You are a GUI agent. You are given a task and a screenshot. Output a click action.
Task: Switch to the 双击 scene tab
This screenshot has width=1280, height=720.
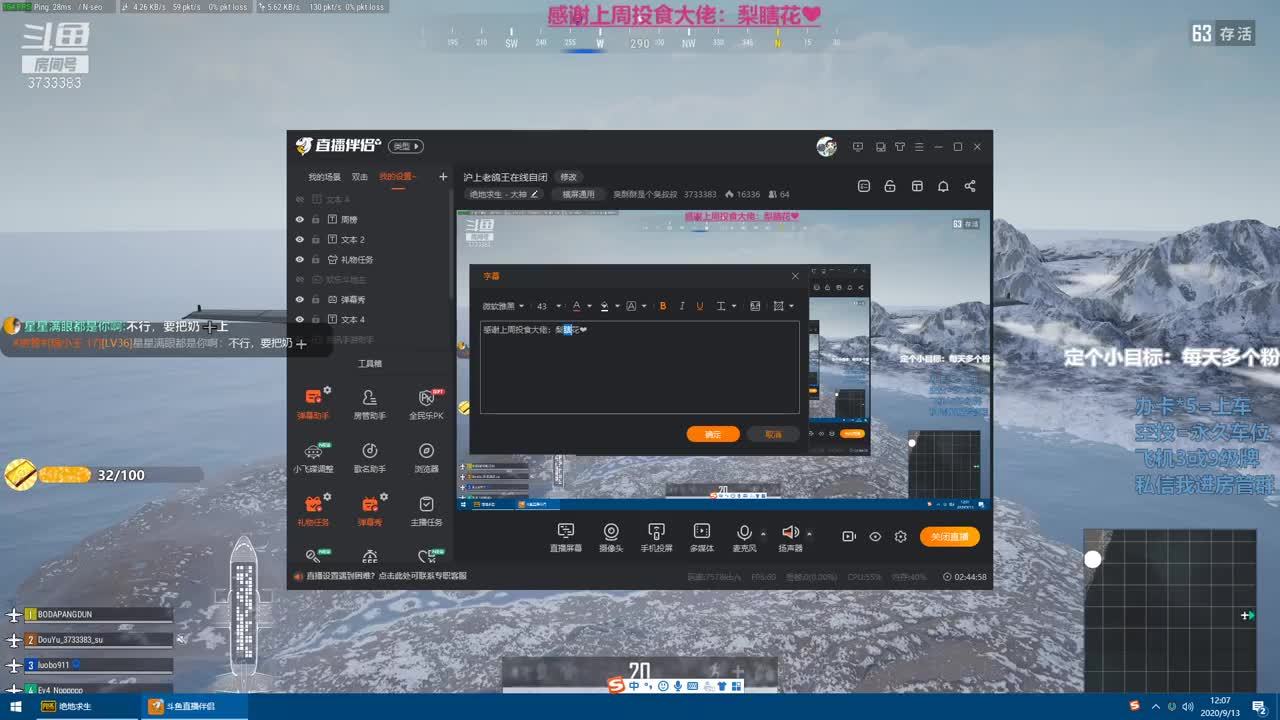point(360,177)
